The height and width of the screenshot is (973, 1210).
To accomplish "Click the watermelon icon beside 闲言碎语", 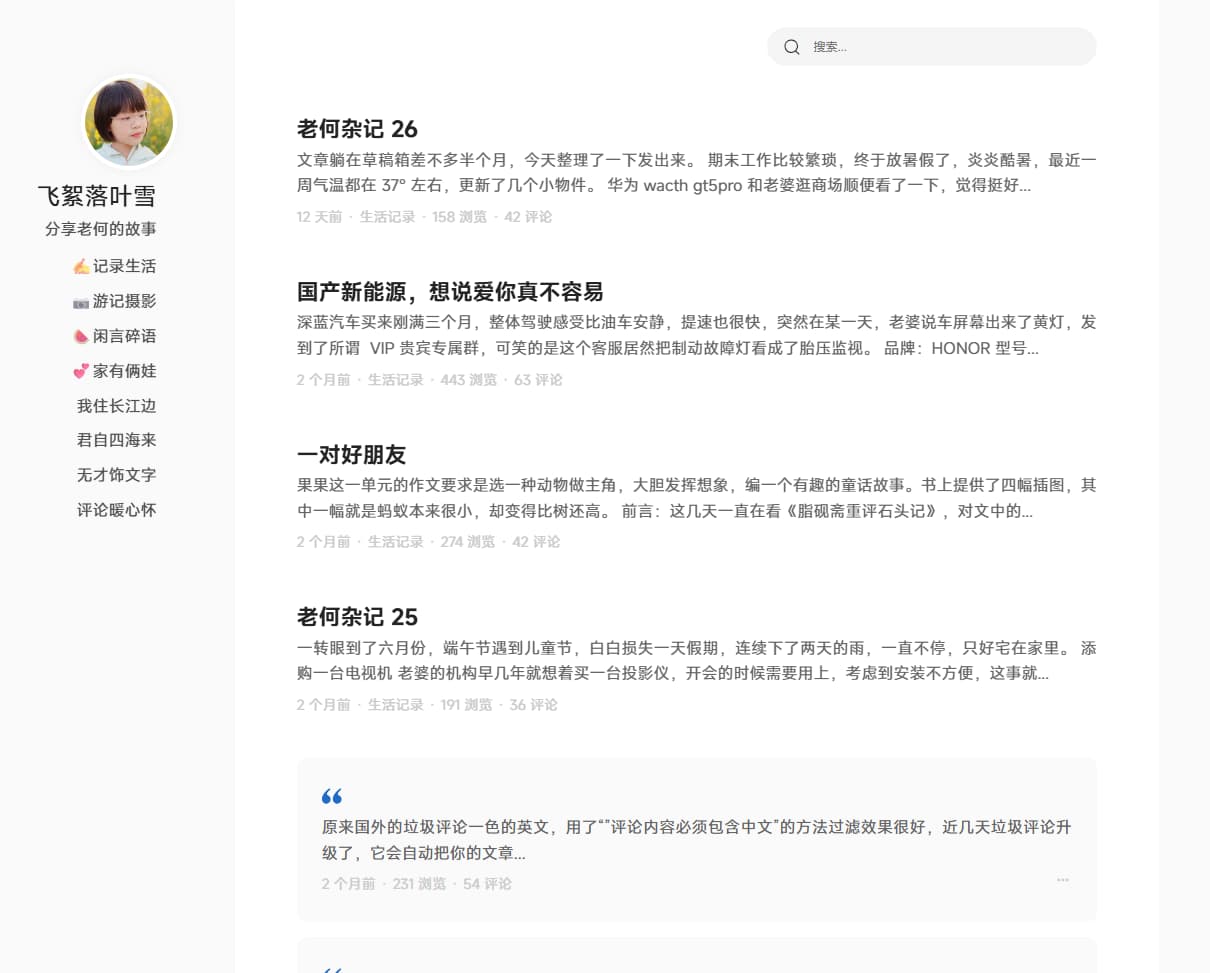I will click(81, 337).
